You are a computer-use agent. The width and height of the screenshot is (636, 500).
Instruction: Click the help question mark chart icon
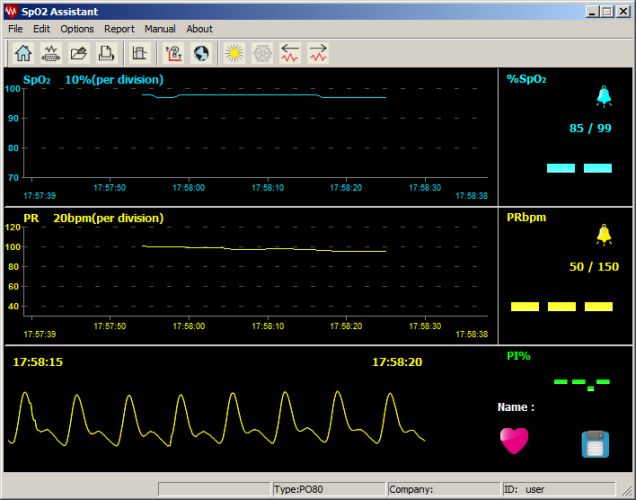coord(174,53)
